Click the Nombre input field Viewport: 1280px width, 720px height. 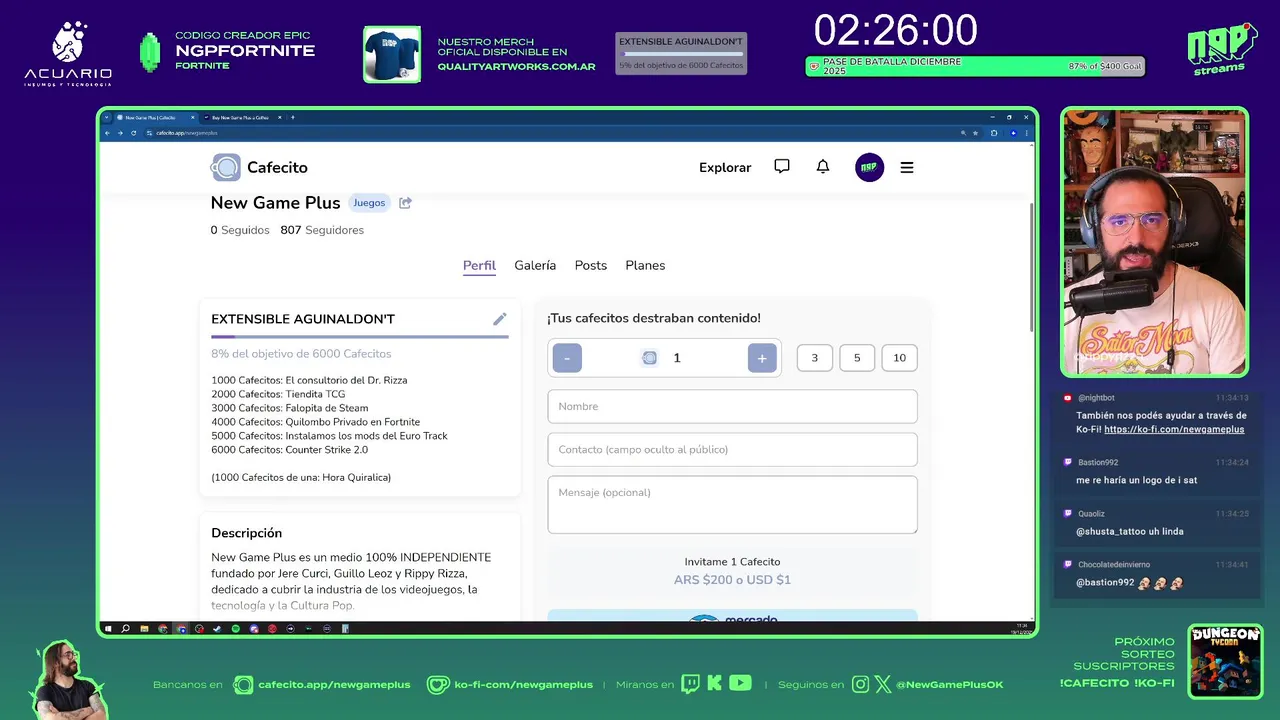(732, 407)
